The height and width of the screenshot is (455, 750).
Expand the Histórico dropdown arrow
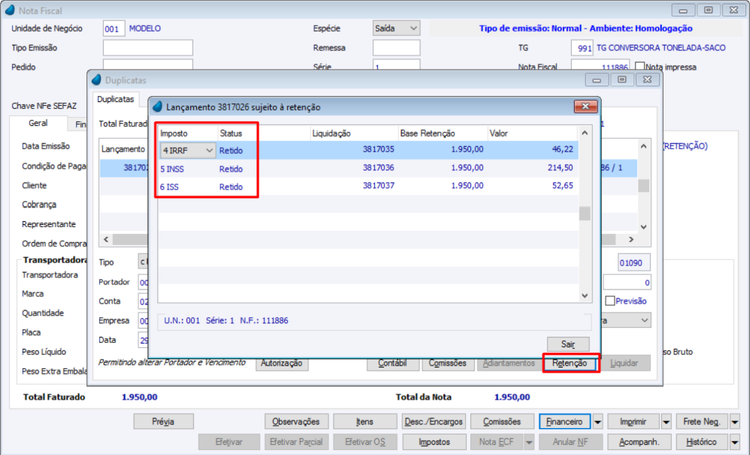click(x=735, y=442)
